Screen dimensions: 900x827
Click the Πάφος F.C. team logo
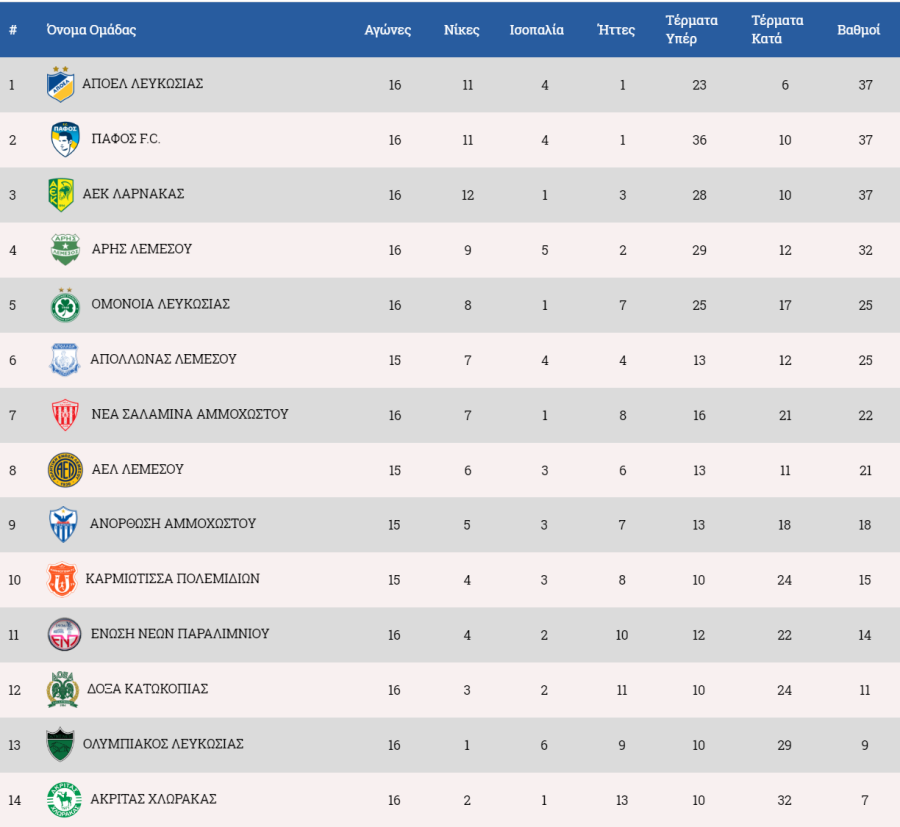(x=65, y=139)
